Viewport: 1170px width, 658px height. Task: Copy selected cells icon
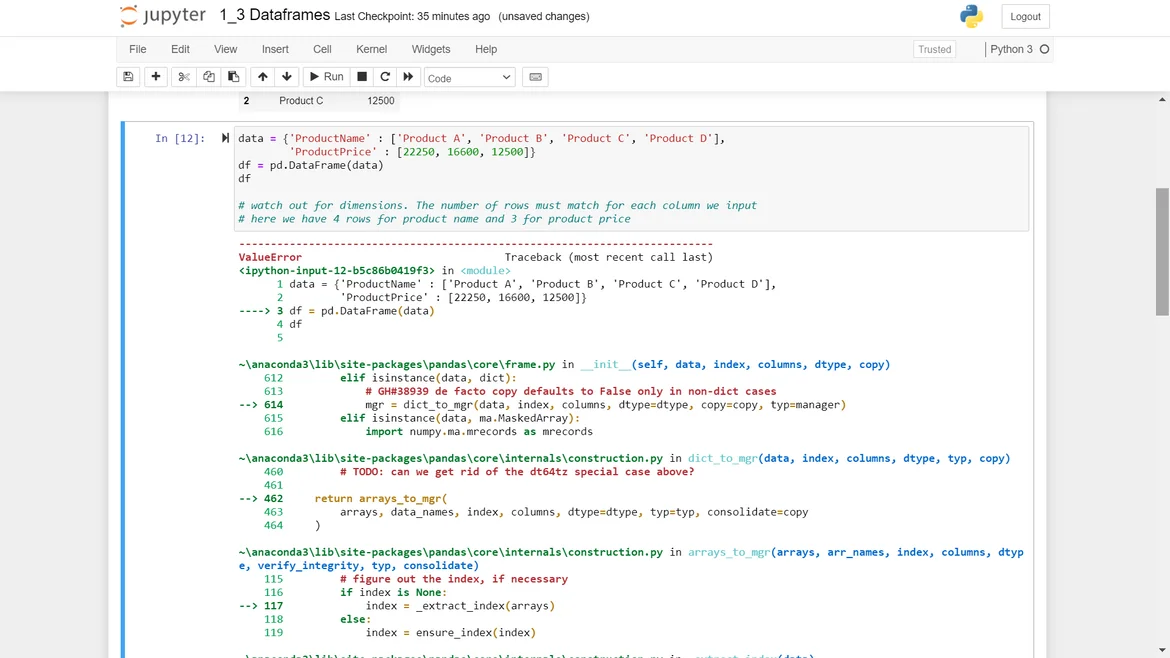point(209,77)
